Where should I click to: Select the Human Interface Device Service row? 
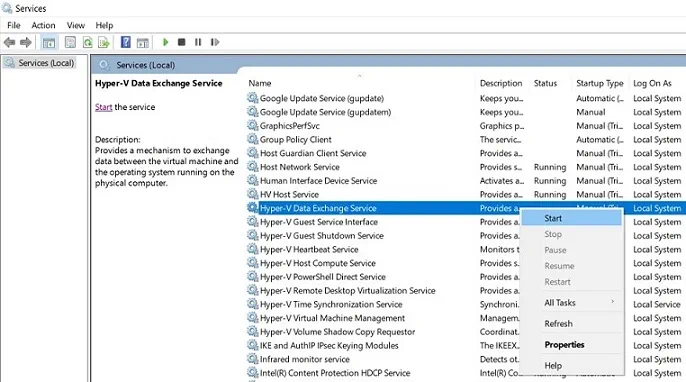pyautogui.click(x=465, y=181)
